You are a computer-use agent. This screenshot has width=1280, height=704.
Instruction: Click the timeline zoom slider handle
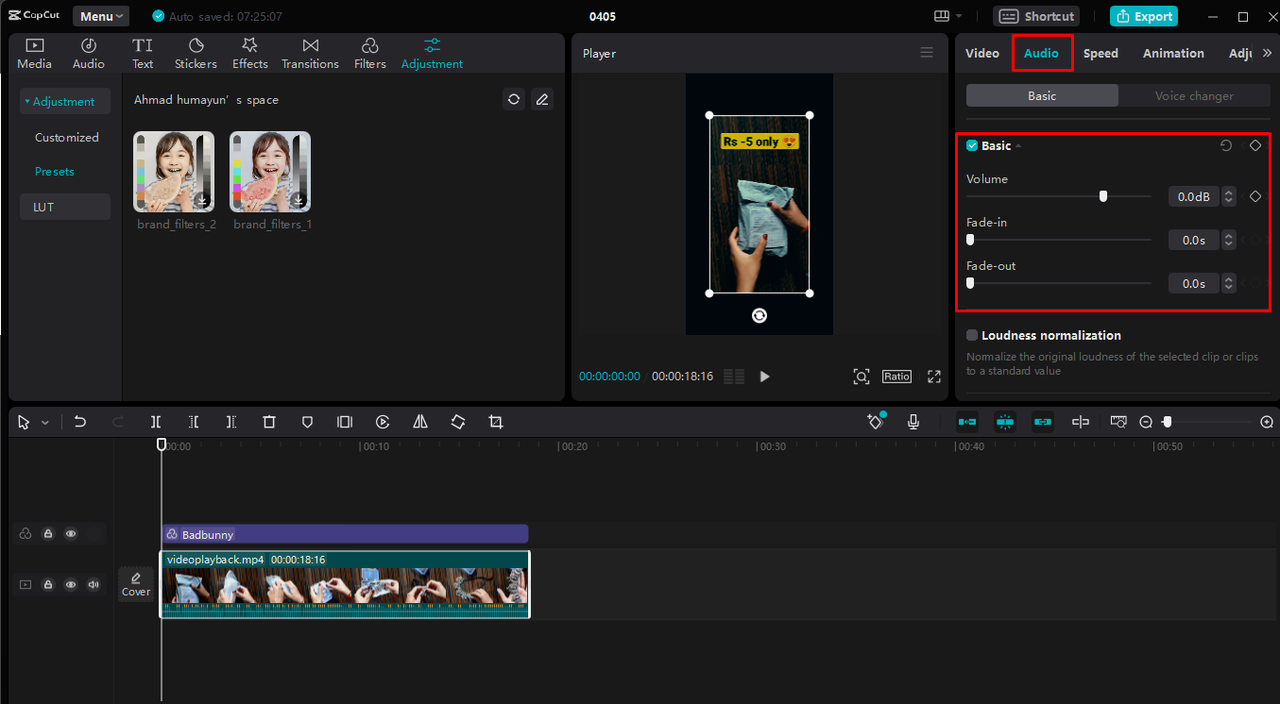pyautogui.click(x=1167, y=422)
